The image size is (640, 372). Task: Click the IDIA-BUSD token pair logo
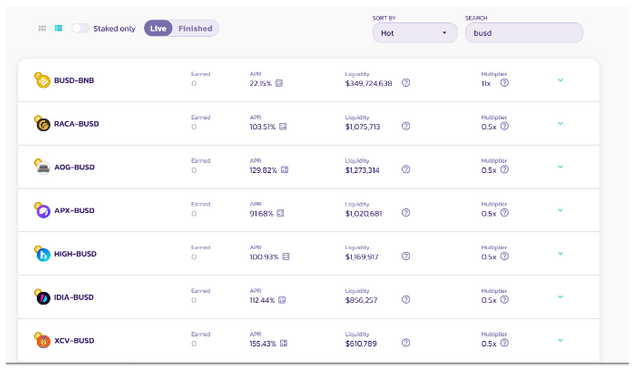[x=42, y=297]
